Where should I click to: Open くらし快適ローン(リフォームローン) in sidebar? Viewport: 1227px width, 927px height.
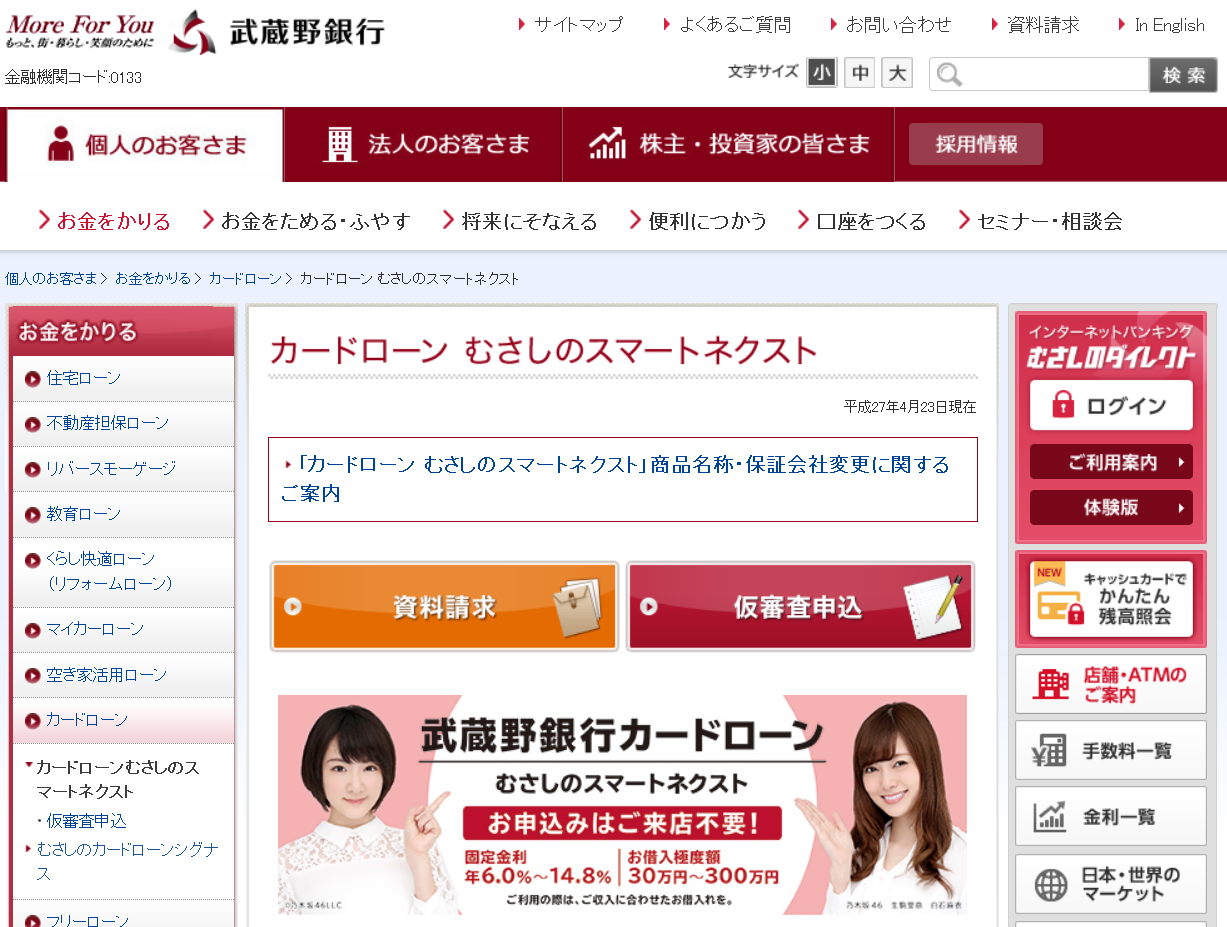pos(124,571)
